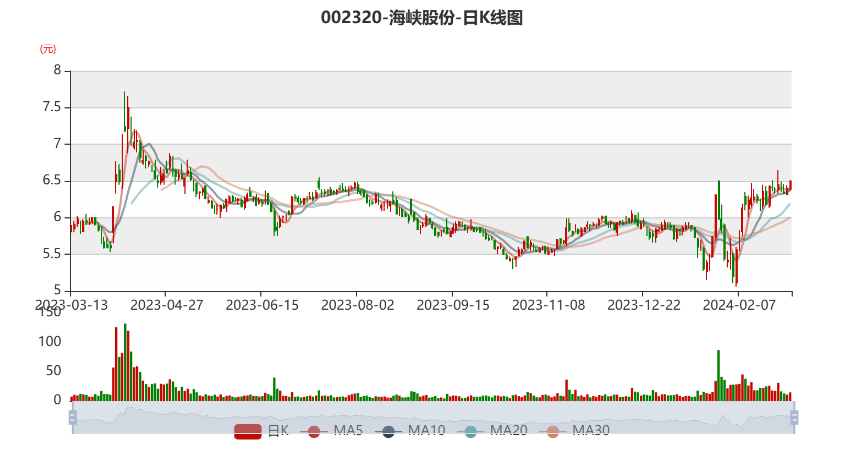Toggle the MA30 legend line
This screenshot has width=856, height=464.
(x=574, y=431)
